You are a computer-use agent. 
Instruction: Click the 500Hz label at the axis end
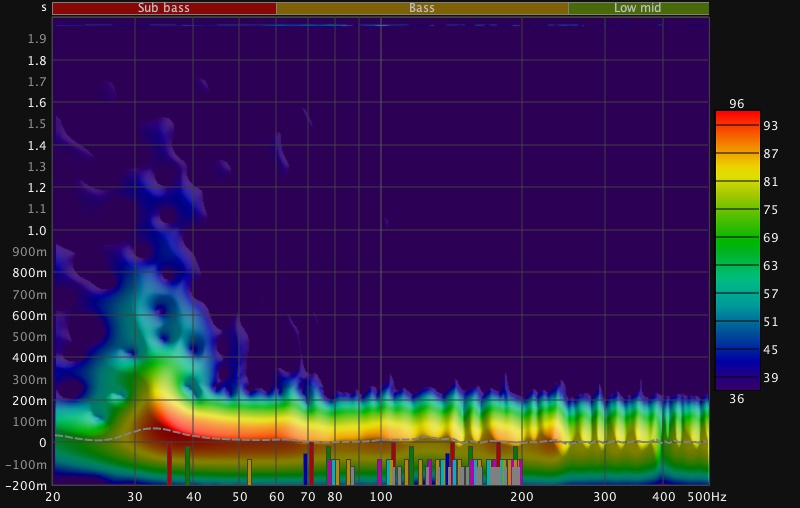tap(708, 496)
